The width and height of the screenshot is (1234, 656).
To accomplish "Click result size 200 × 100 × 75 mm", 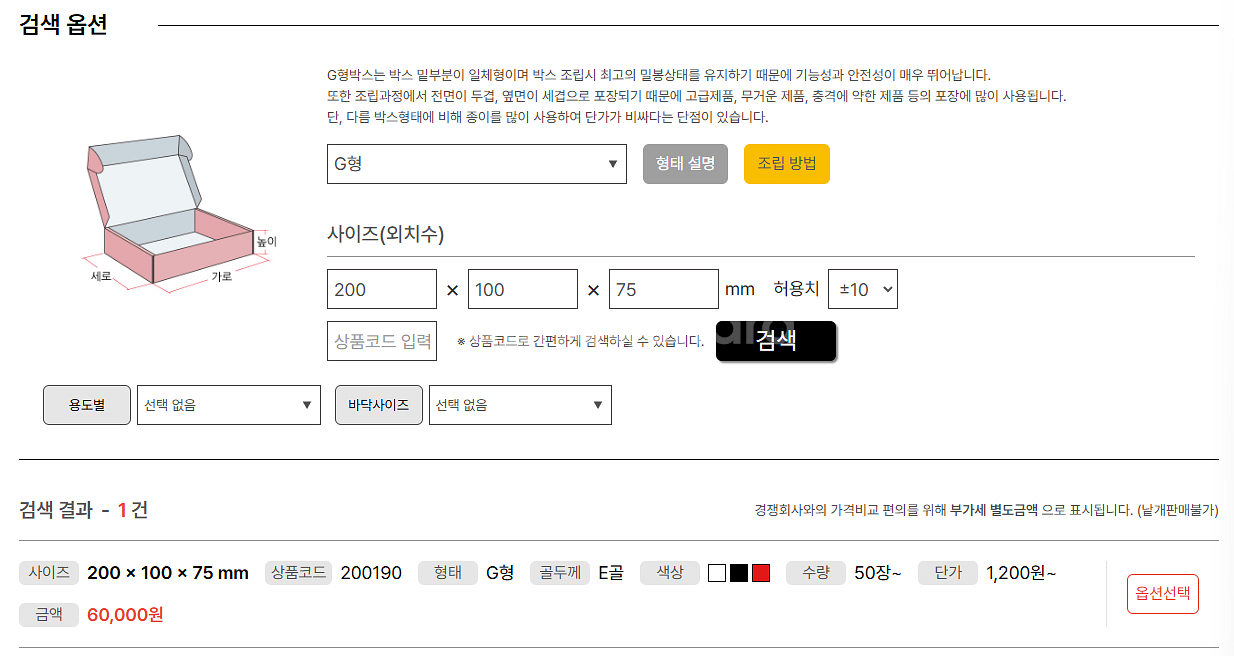I will (168, 573).
